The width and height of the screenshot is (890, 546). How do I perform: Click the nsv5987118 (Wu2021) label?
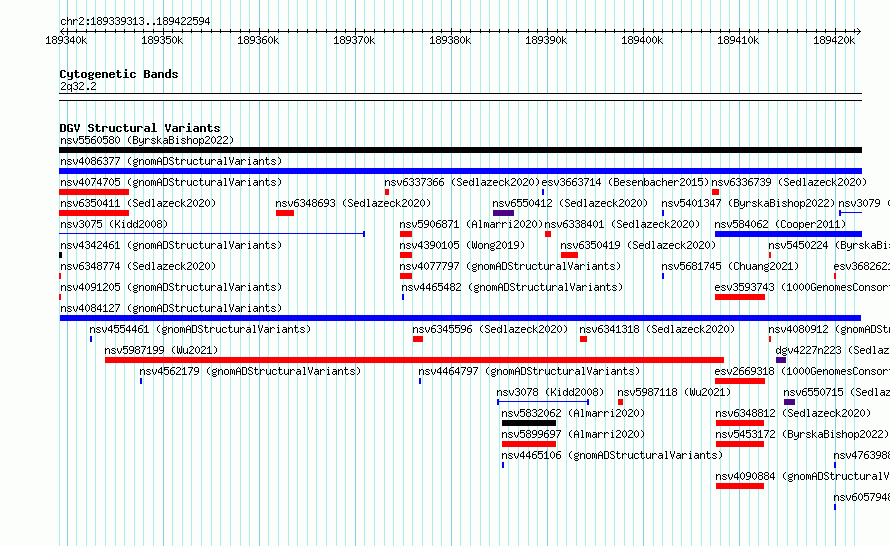tap(674, 392)
